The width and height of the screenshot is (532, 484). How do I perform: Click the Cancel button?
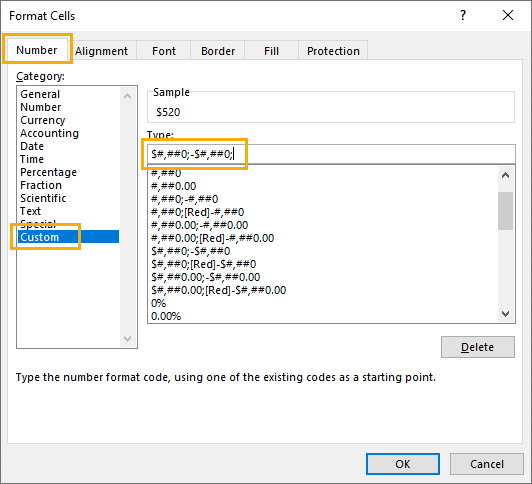[487, 464]
